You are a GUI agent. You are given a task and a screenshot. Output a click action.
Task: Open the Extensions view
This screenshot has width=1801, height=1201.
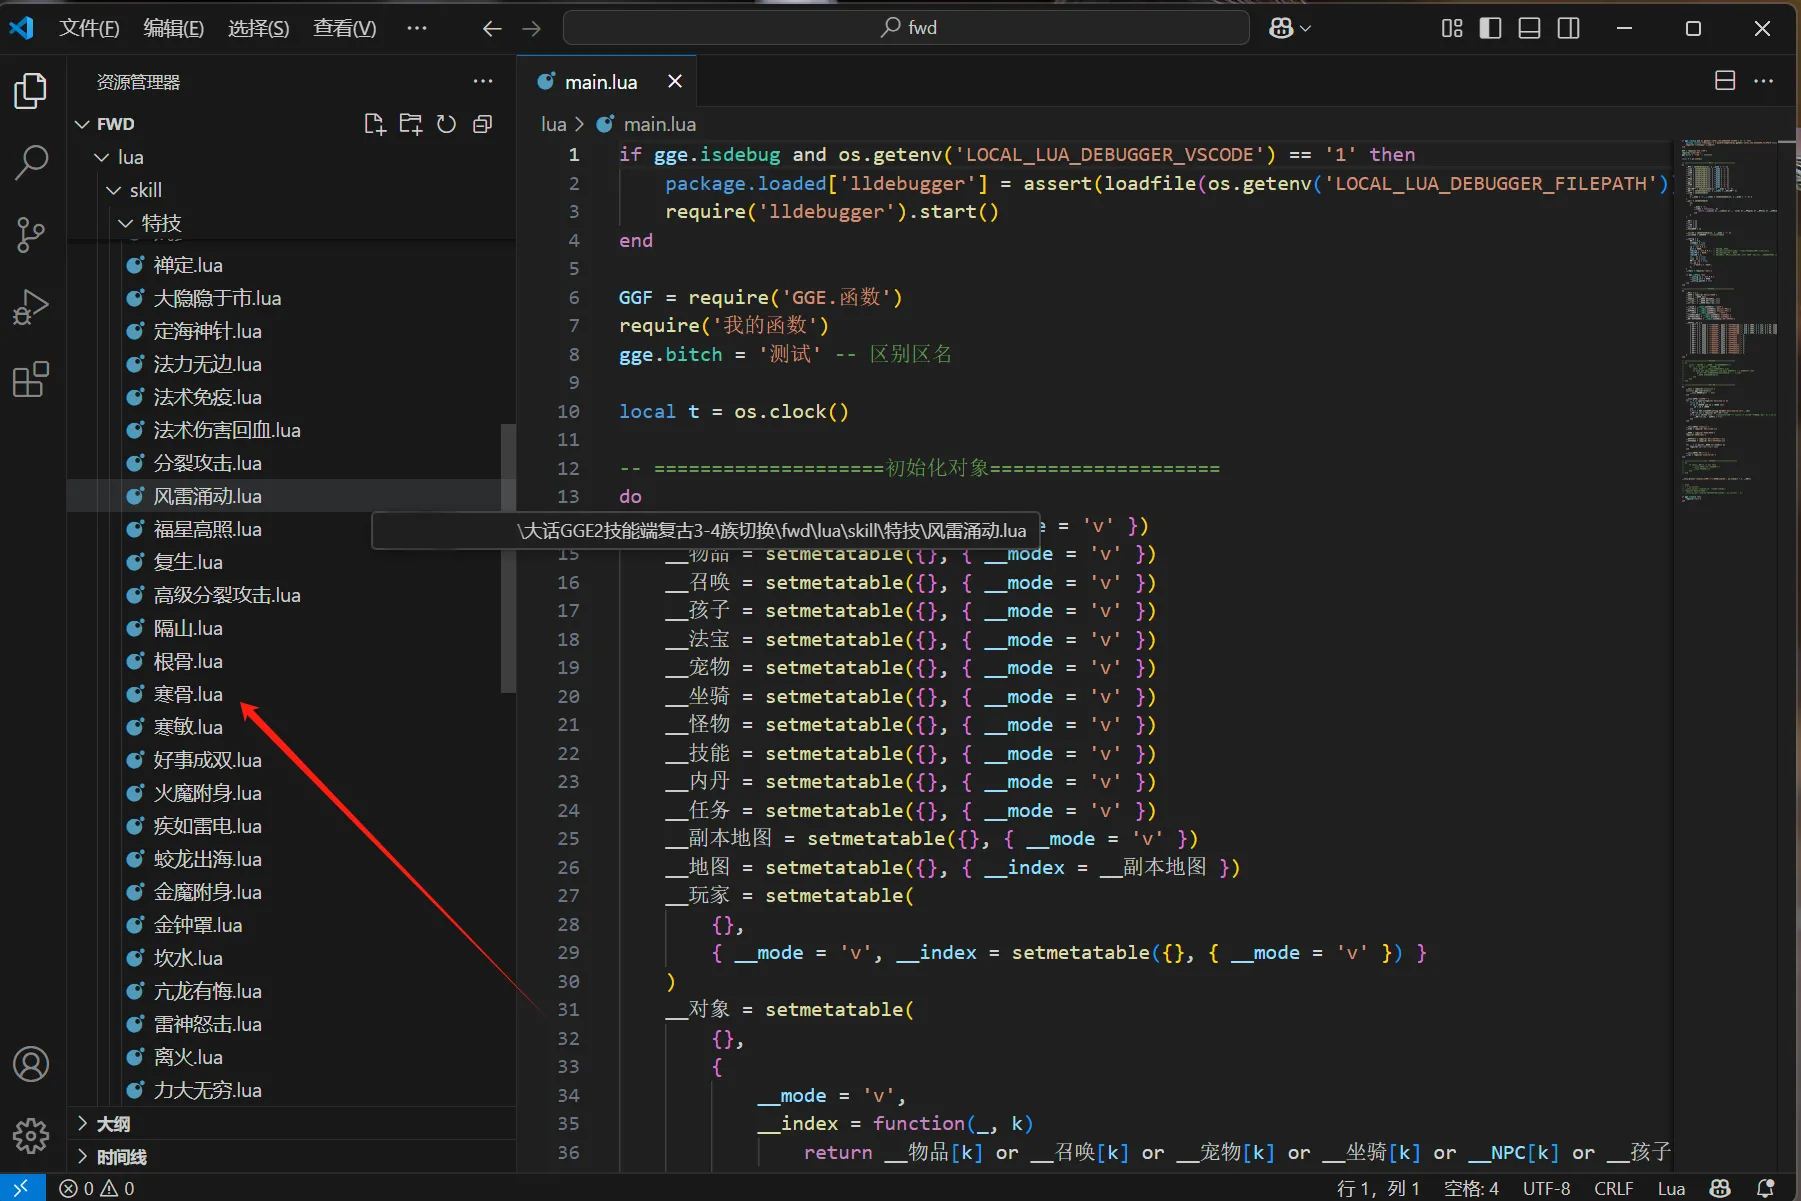pyautogui.click(x=31, y=380)
